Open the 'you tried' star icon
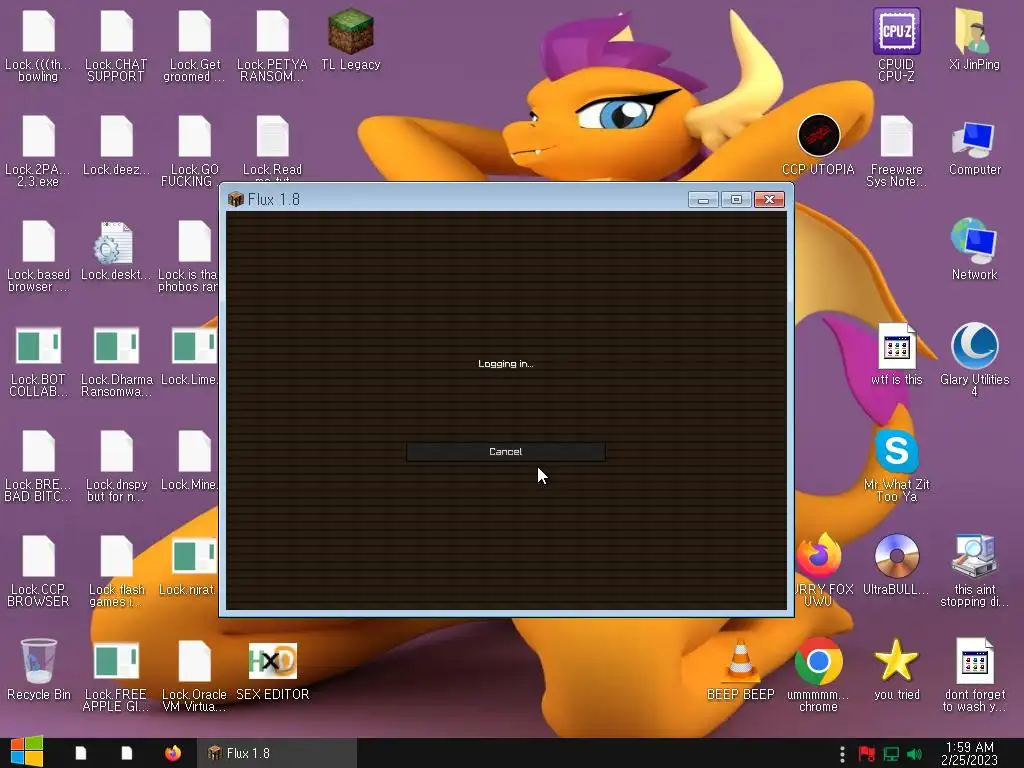The image size is (1024, 768). coord(896,669)
